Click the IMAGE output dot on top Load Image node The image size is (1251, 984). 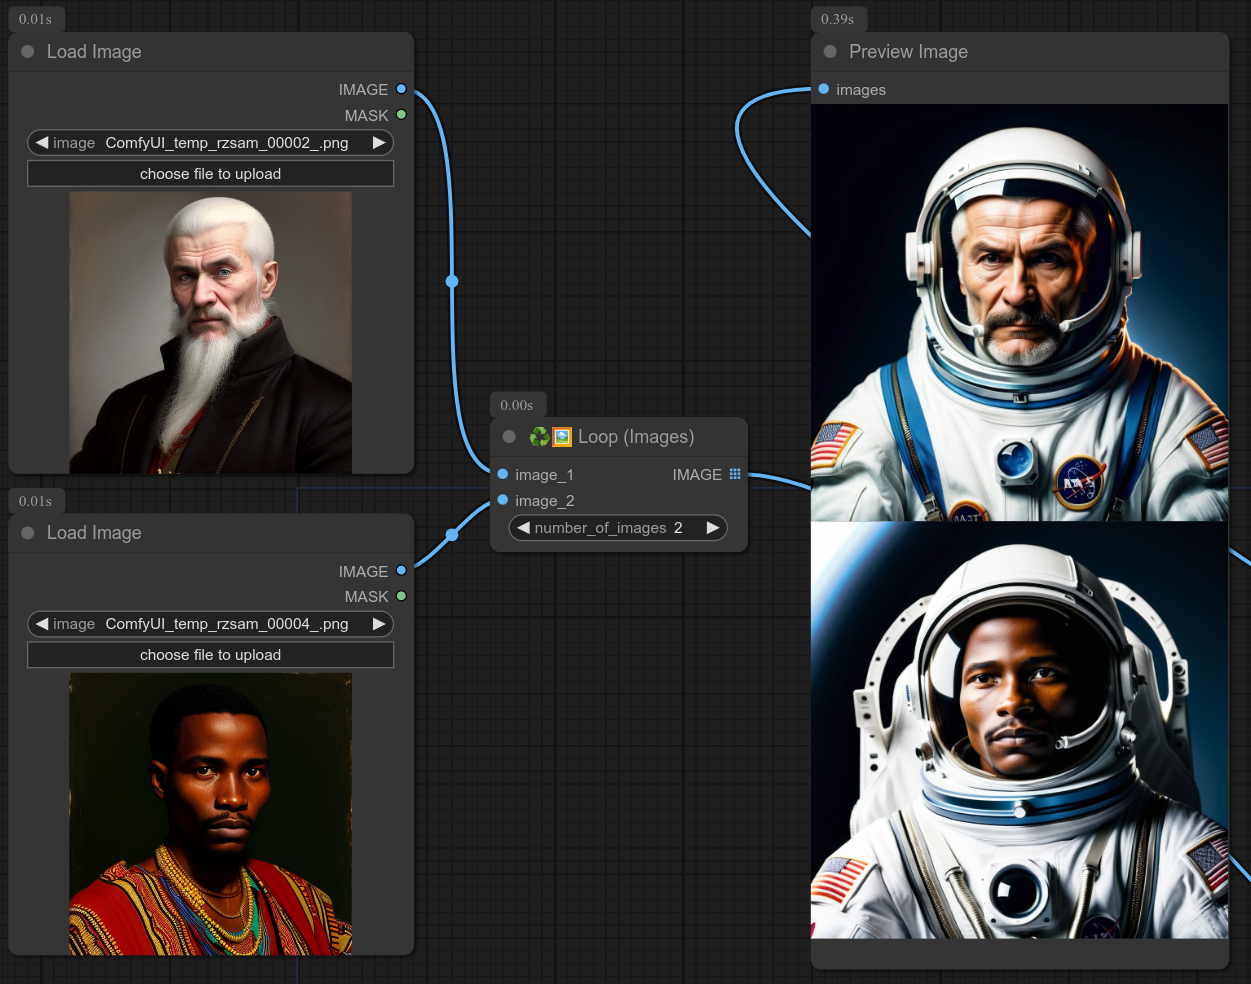point(401,89)
